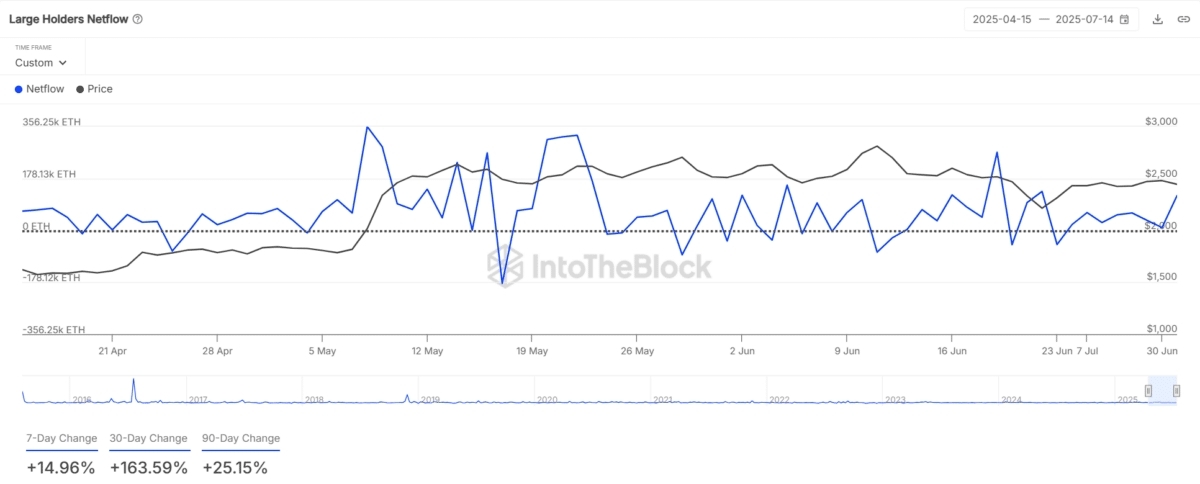Select the 30-Day Change stat
The height and width of the screenshot is (484, 1200).
pyautogui.click(x=149, y=438)
